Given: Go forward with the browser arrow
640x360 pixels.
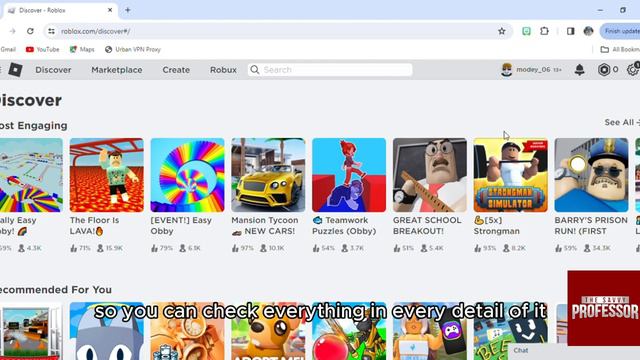Looking at the screenshot, I should [12, 31].
